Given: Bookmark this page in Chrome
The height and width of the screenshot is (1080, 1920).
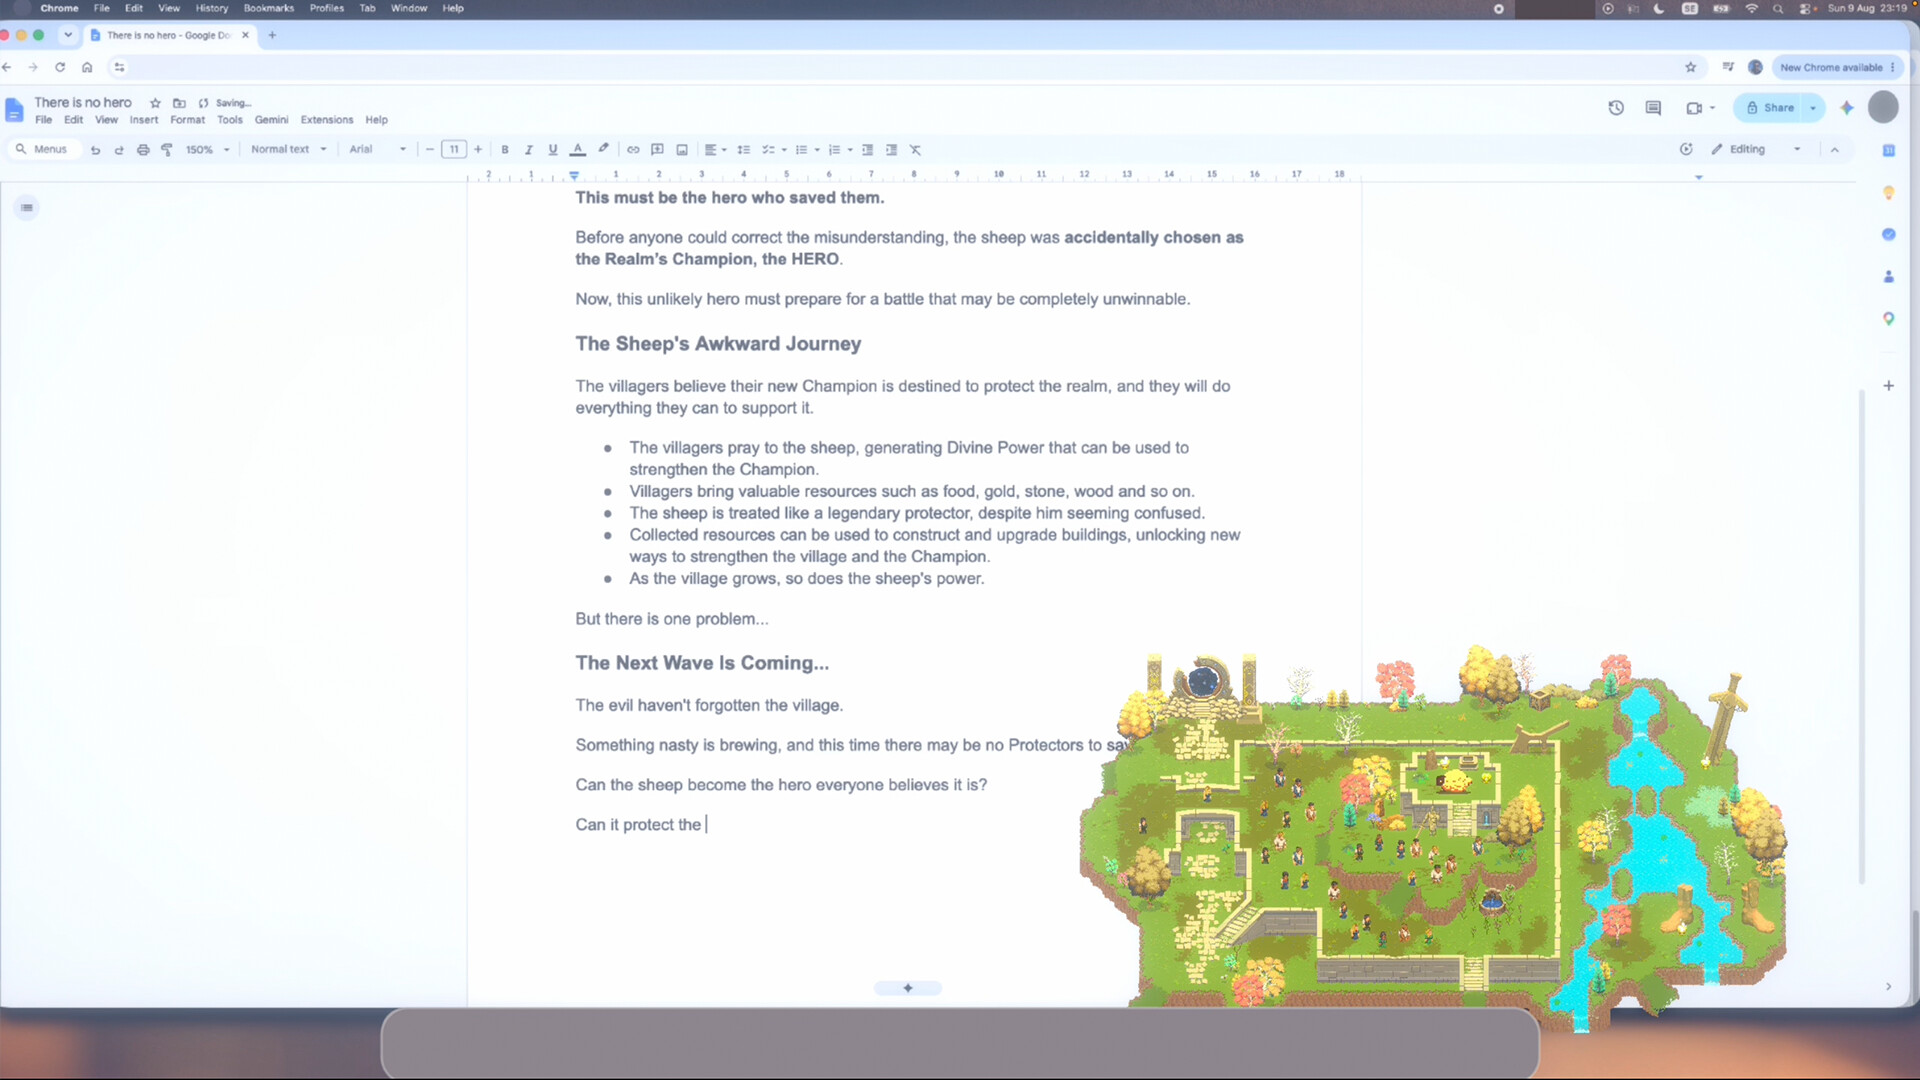Looking at the screenshot, I should pos(1691,67).
